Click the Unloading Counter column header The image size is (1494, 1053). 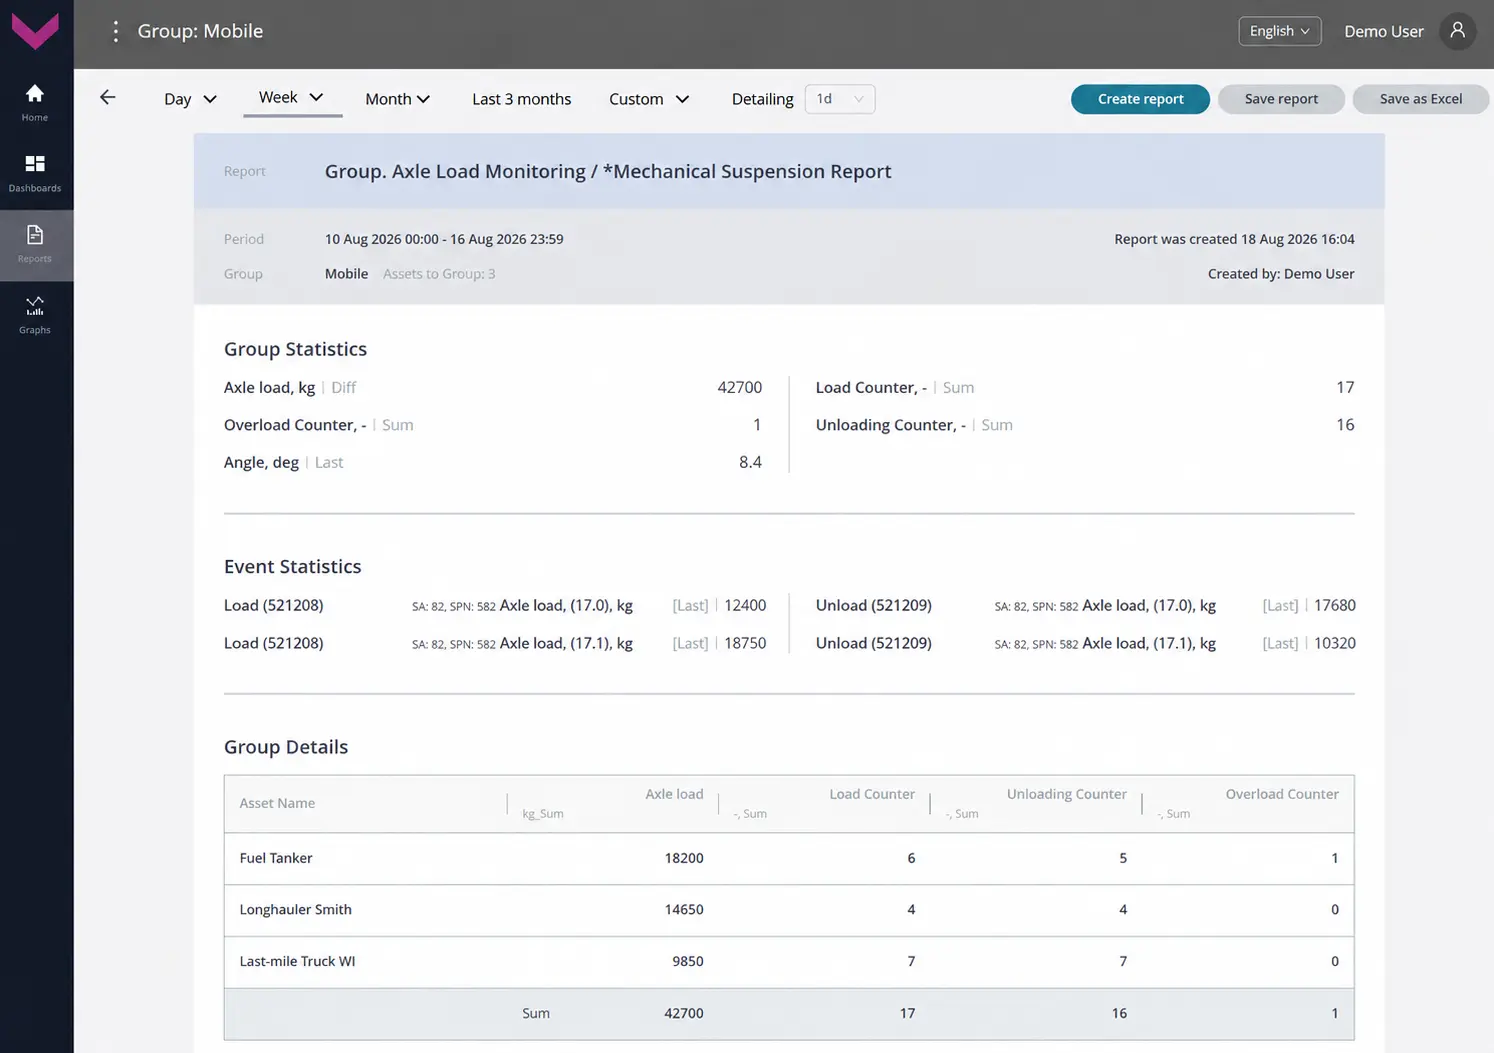coord(1066,794)
